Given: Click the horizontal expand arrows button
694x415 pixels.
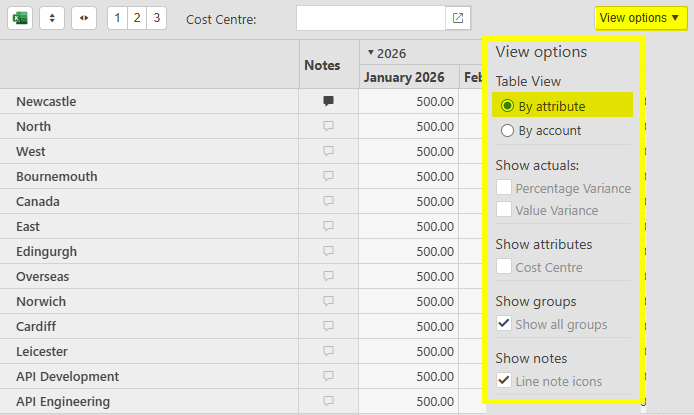Looking at the screenshot, I should click(84, 18).
